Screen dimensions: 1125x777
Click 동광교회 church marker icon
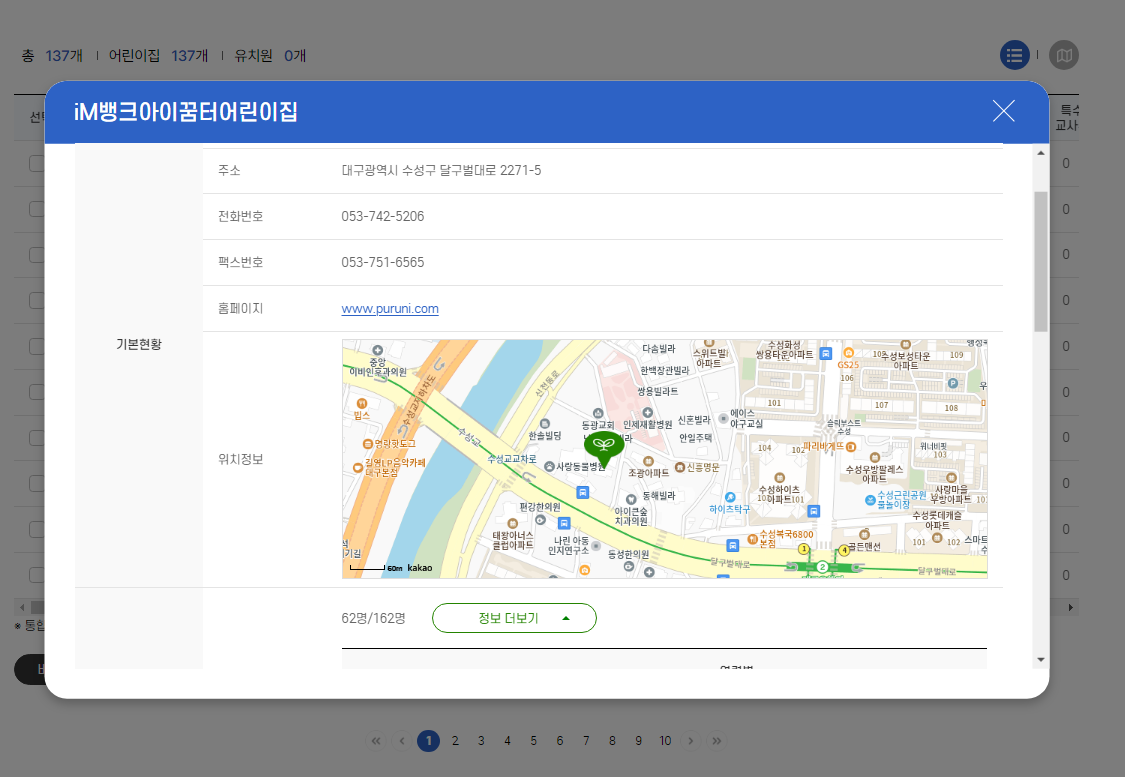tap(598, 413)
